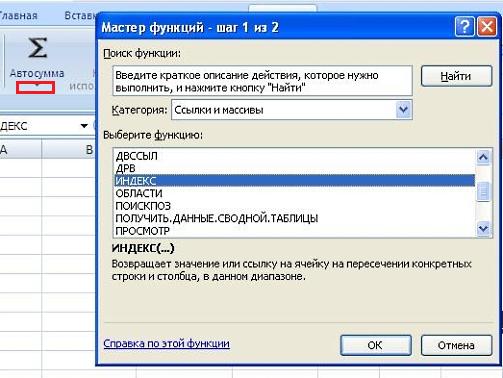Viewport: 503px width, 378px height.
Task: Open the Name Box dropdown arrow
Action: point(84,126)
